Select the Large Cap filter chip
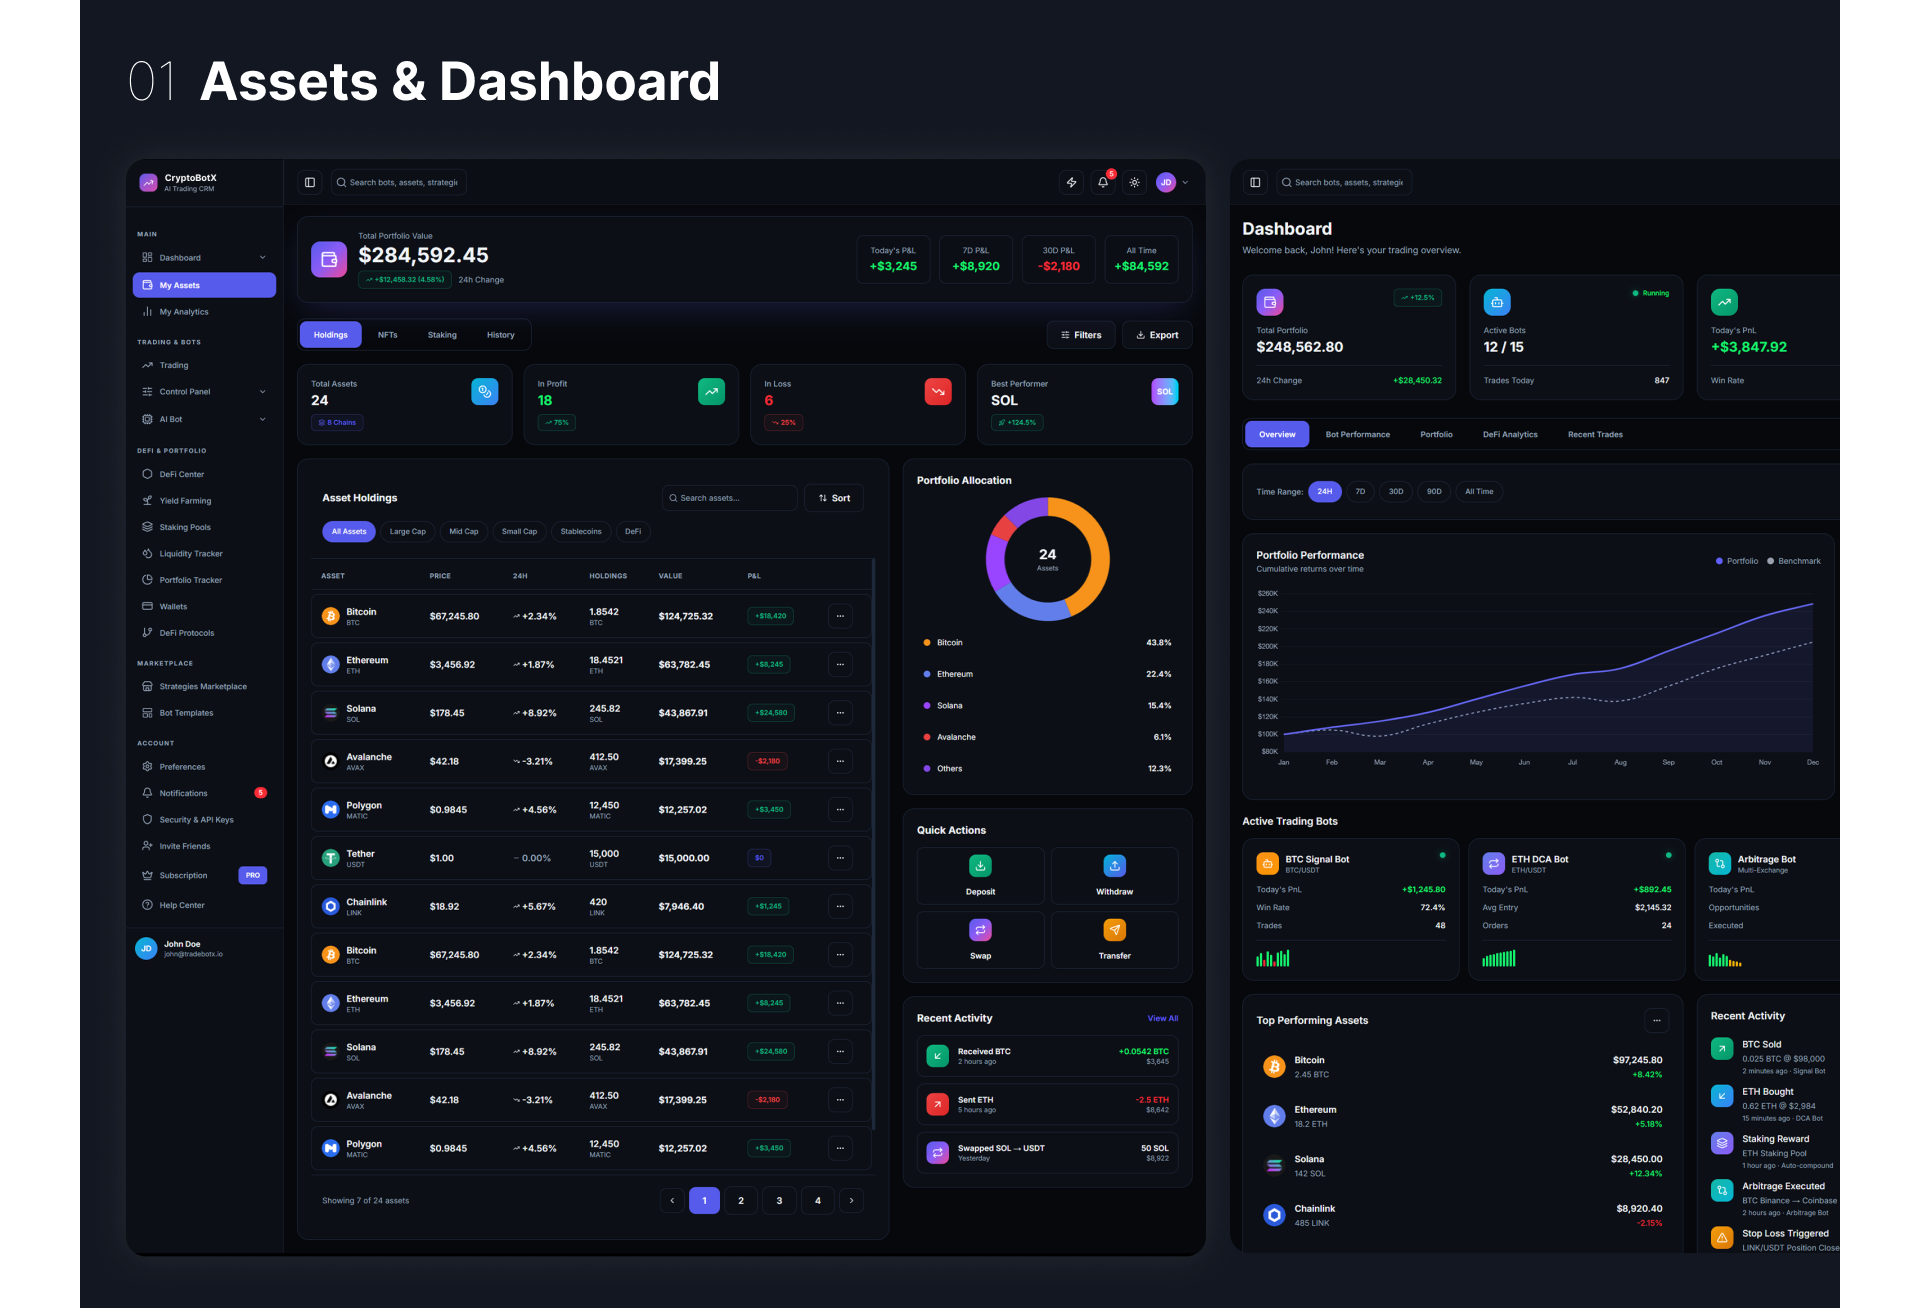Image resolution: width=1920 pixels, height=1308 pixels. [408, 532]
